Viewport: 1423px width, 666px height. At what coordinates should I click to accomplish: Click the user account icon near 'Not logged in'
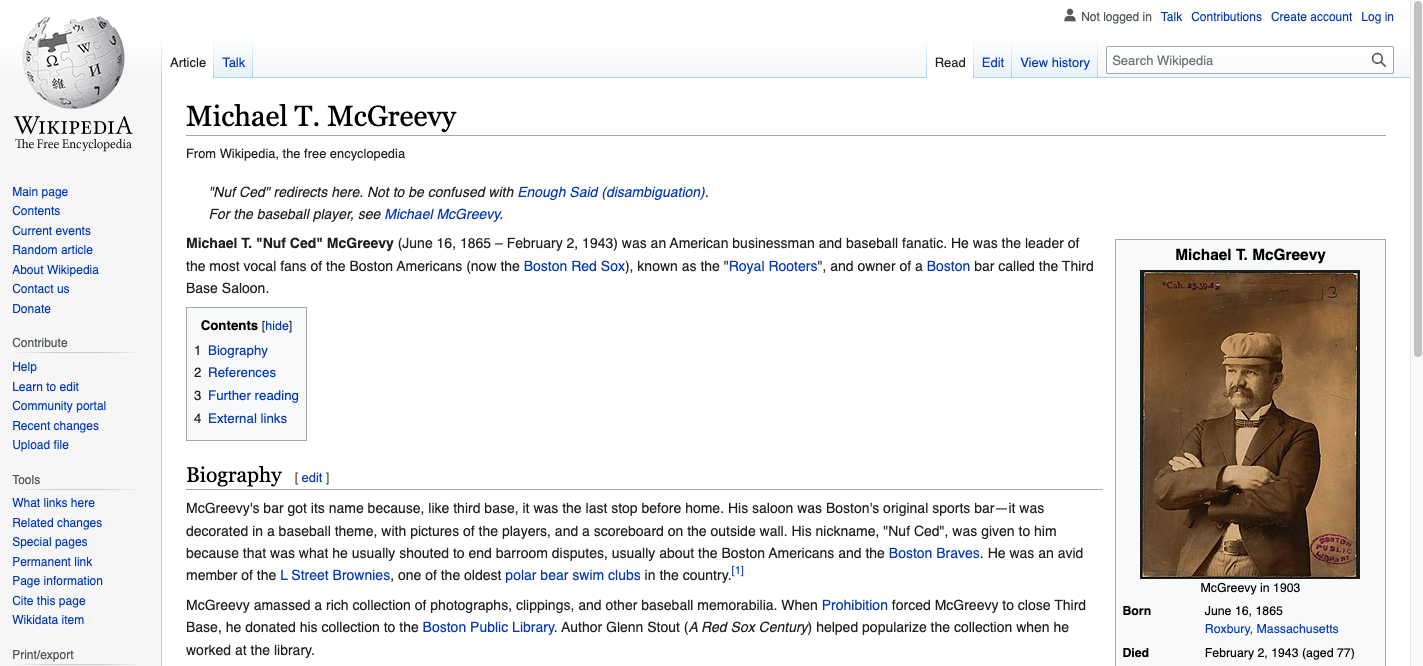point(1068,16)
